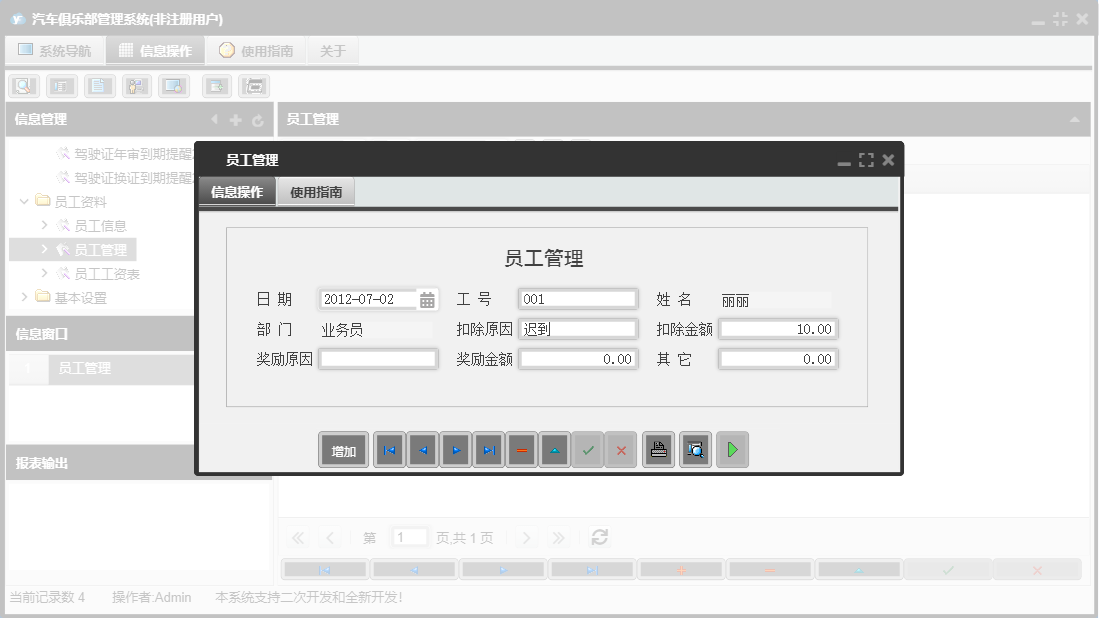1099x618 pixels.
Task: Open the 日期 date picker
Action: (428, 298)
